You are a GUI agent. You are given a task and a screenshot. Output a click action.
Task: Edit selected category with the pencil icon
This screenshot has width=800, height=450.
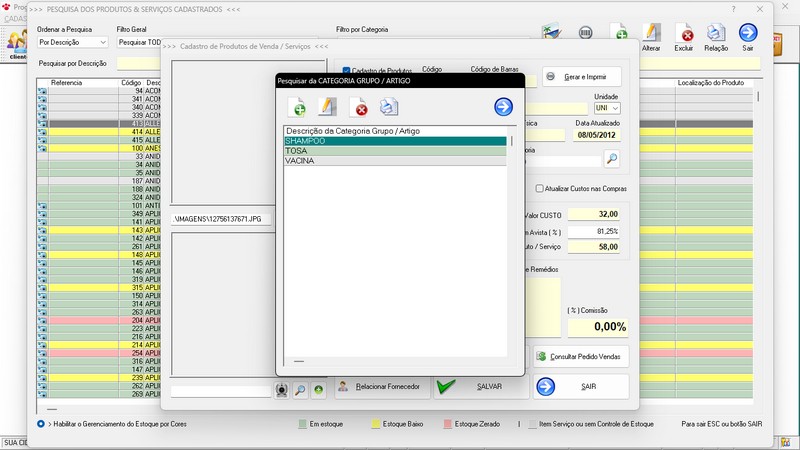pyautogui.click(x=327, y=107)
